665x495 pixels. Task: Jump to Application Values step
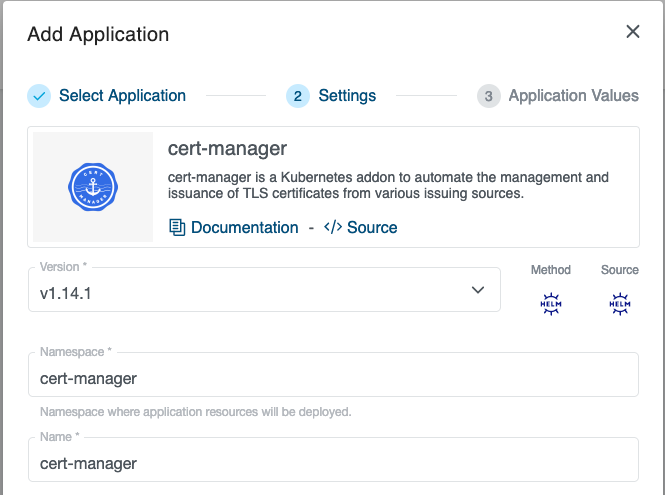[x=573, y=96]
